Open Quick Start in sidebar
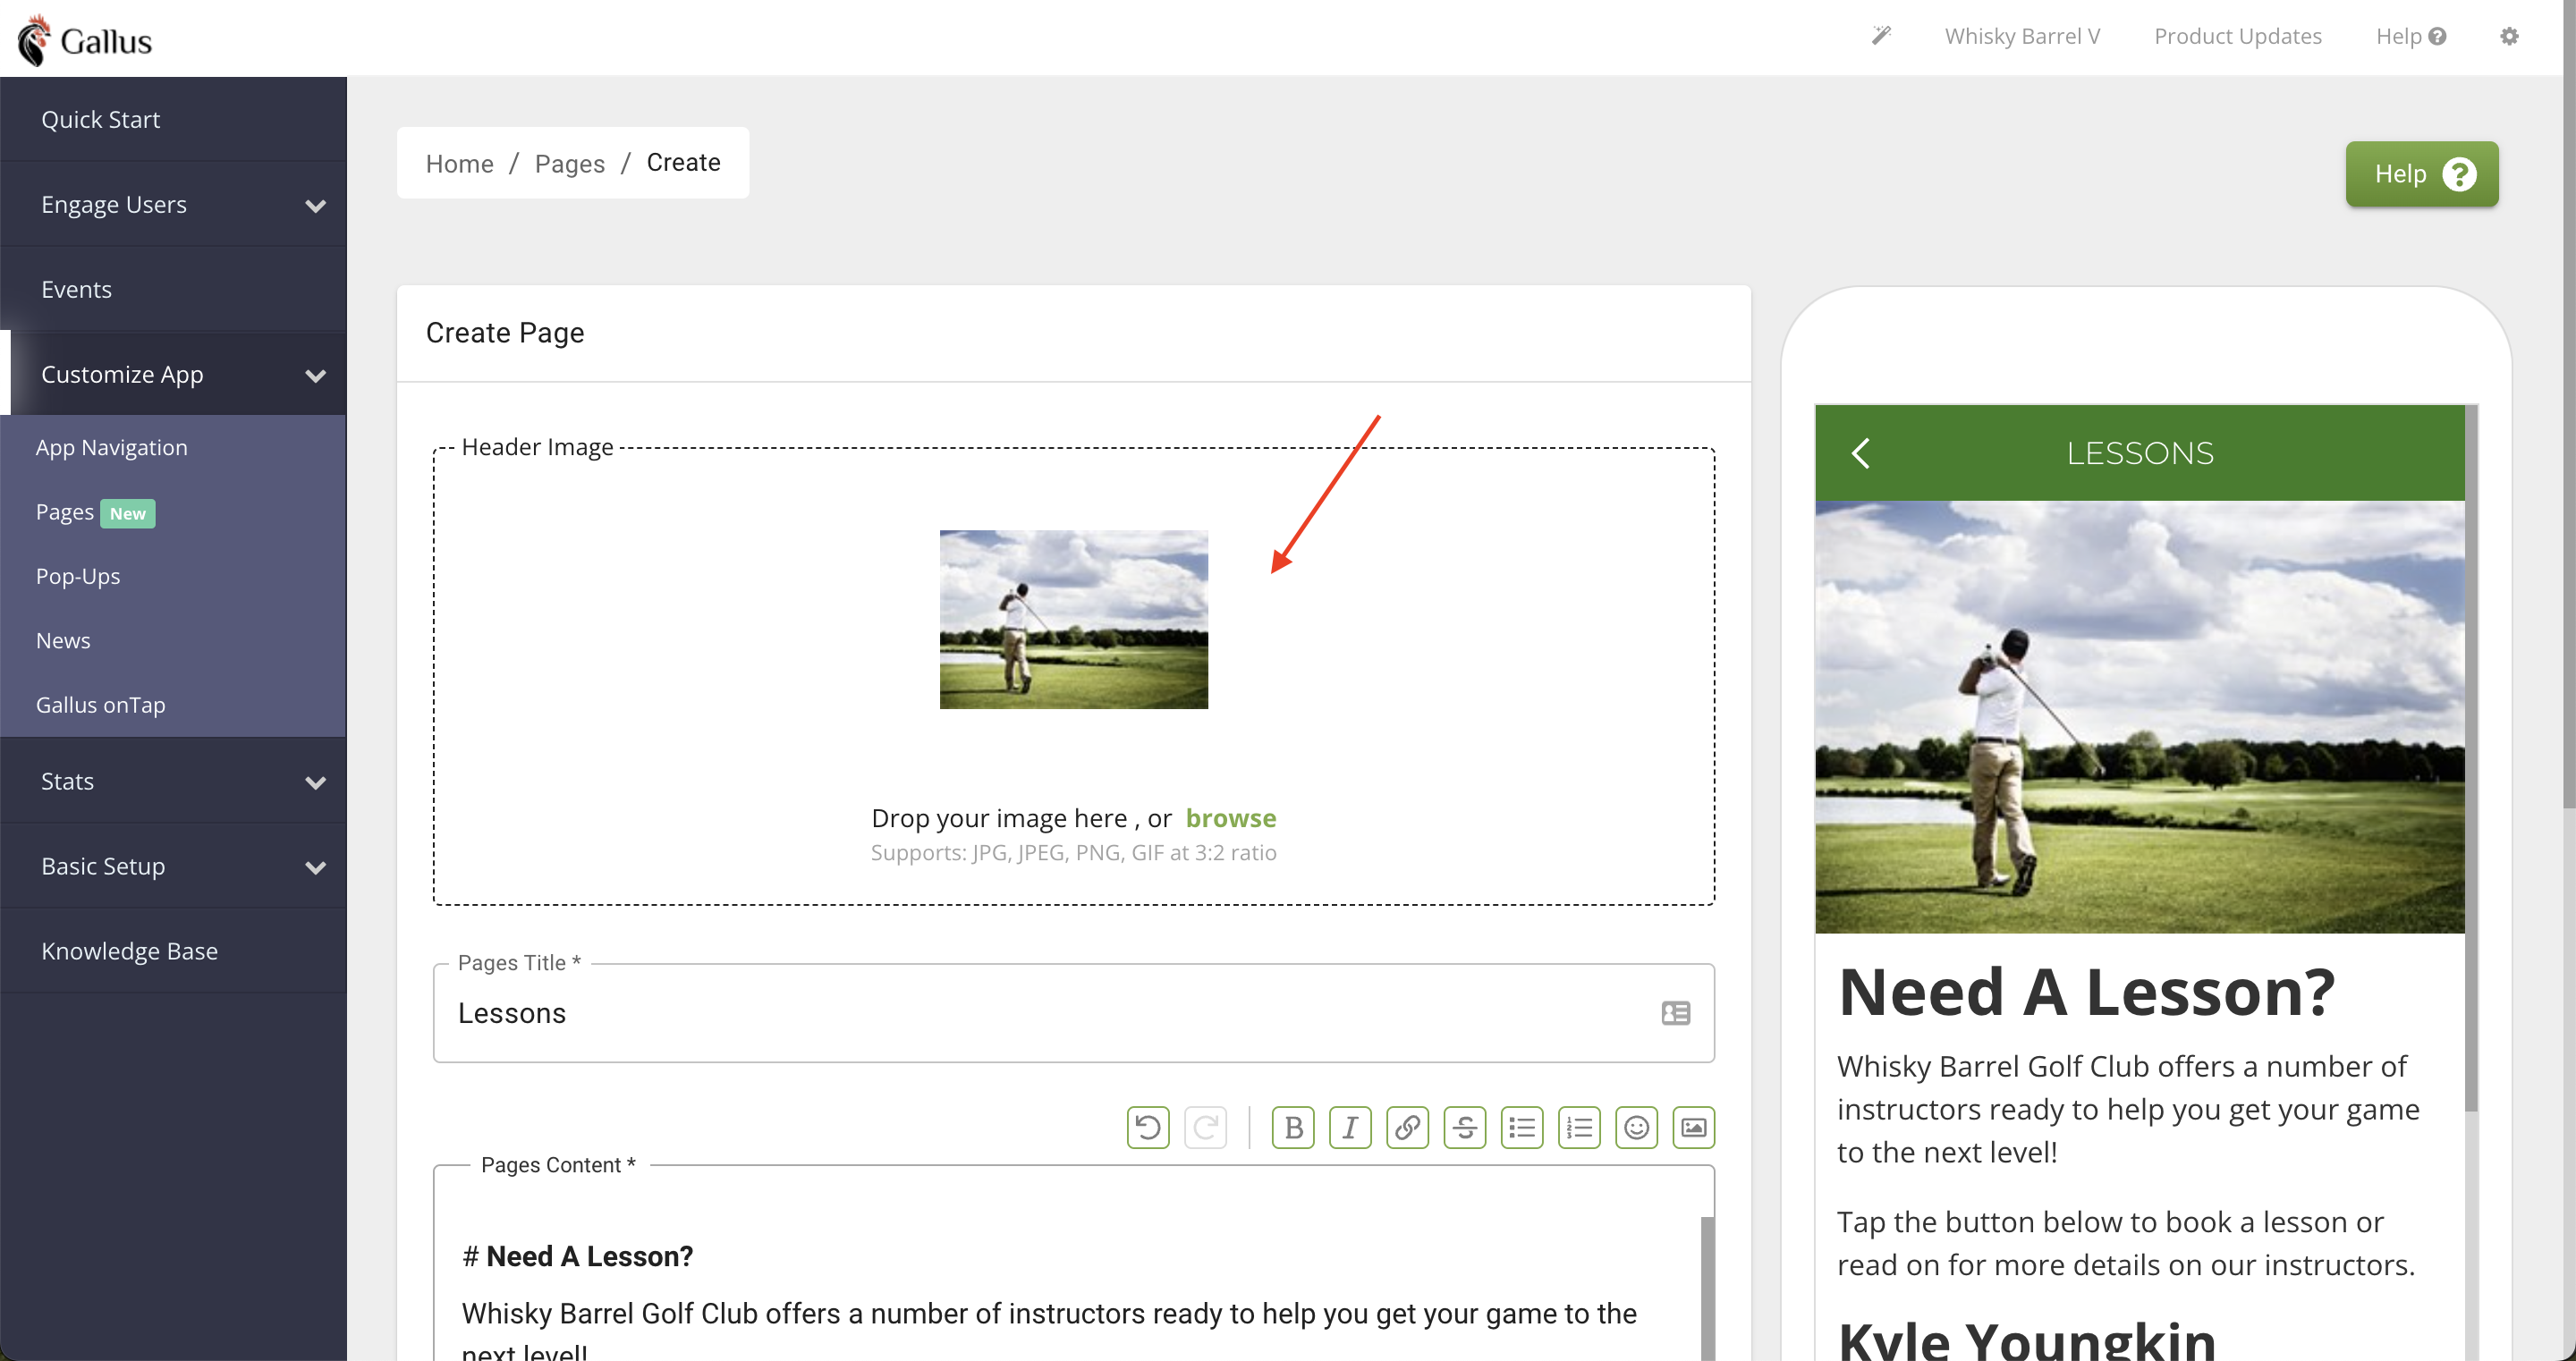The height and width of the screenshot is (1361, 2576). coord(174,119)
